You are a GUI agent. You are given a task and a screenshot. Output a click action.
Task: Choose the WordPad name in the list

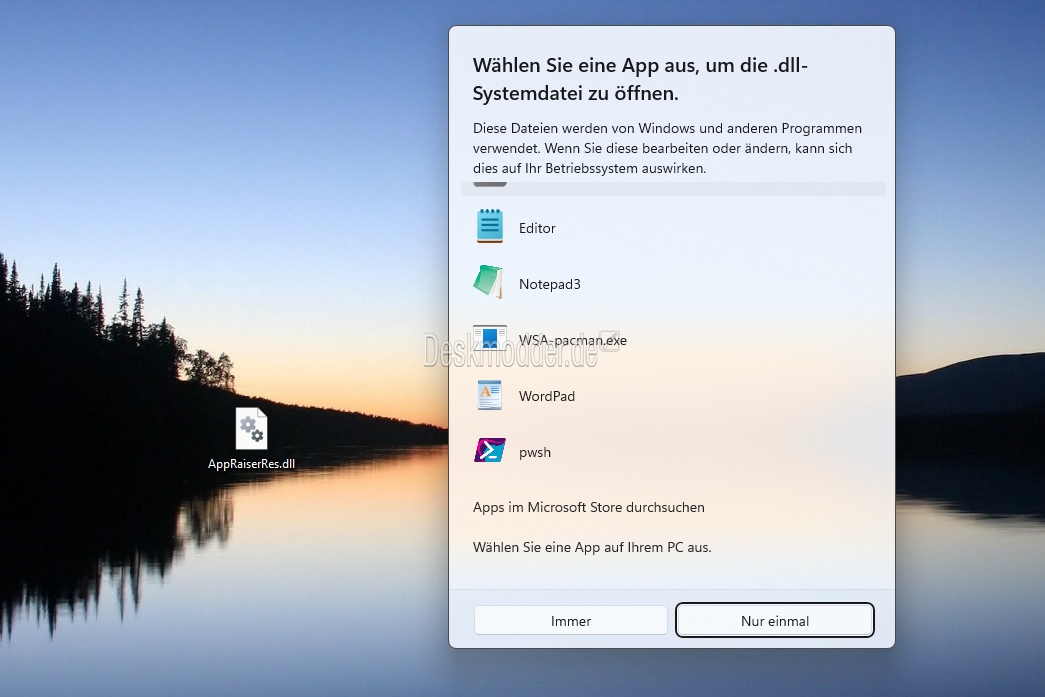[x=546, y=396]
